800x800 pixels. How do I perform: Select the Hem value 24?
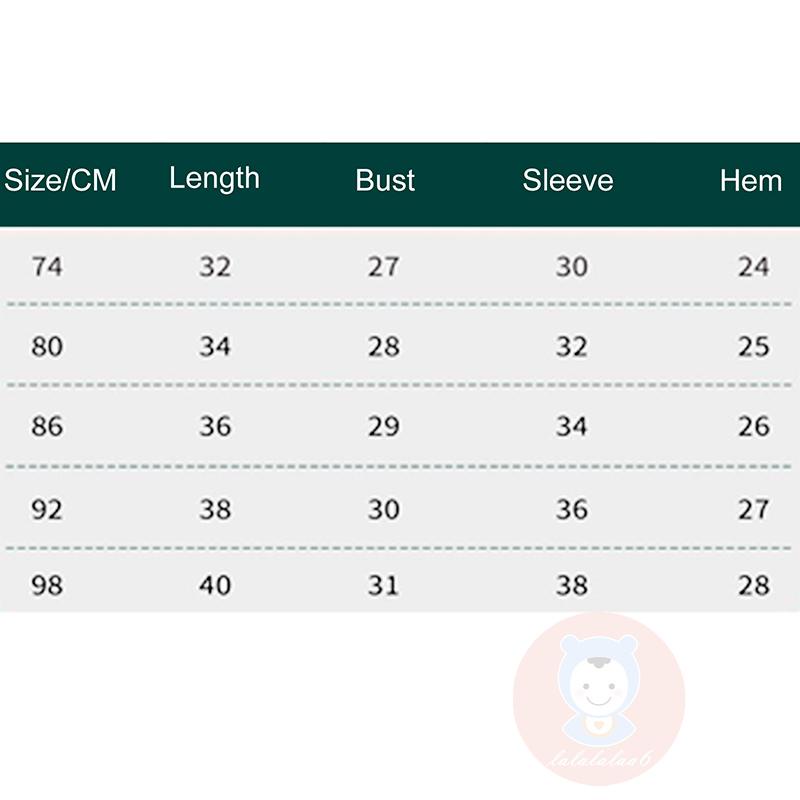point(754,267)
